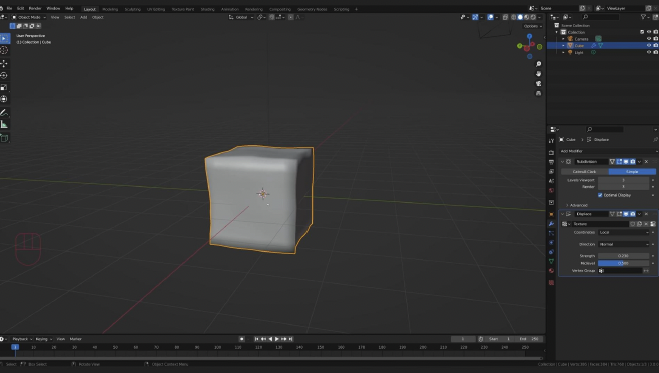Adjust the Midlevel slider
Image resolution: width=659 pixels, height=373 pixels.
[x=623, y=263]
